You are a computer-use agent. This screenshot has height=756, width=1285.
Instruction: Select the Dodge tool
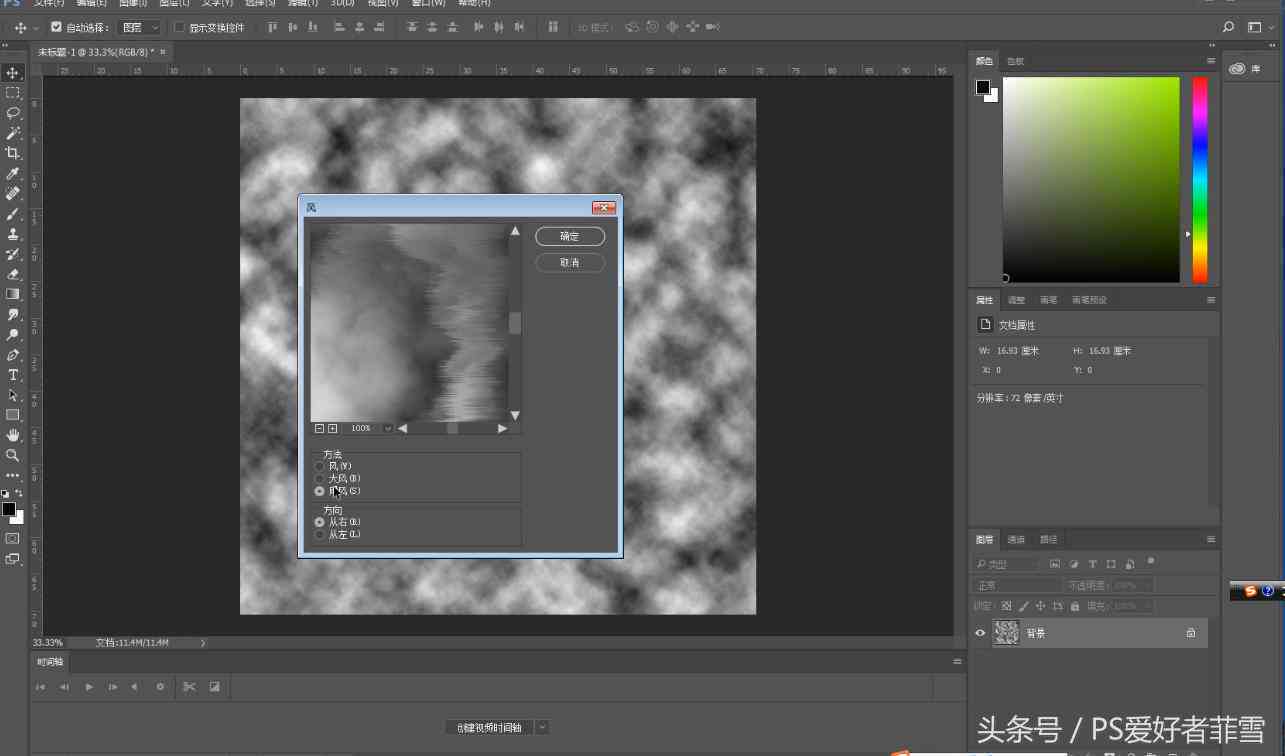(x=13, y=335)
